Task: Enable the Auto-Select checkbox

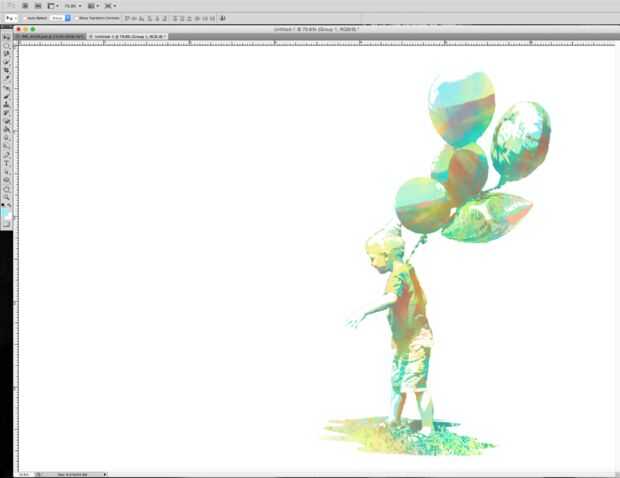Action: (25, 18)
